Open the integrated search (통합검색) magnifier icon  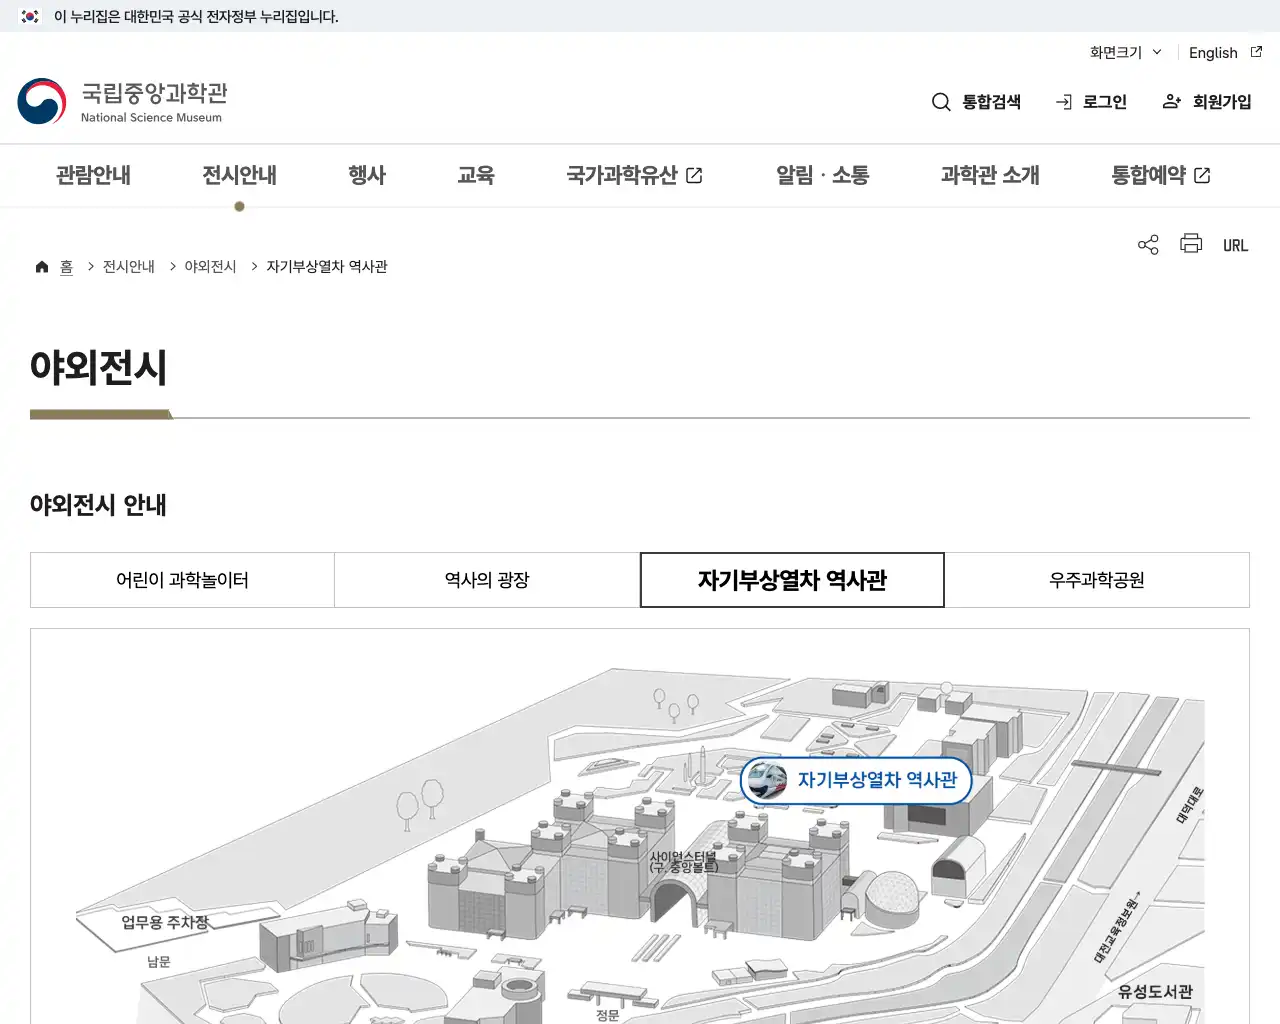(x=941, y=101)
